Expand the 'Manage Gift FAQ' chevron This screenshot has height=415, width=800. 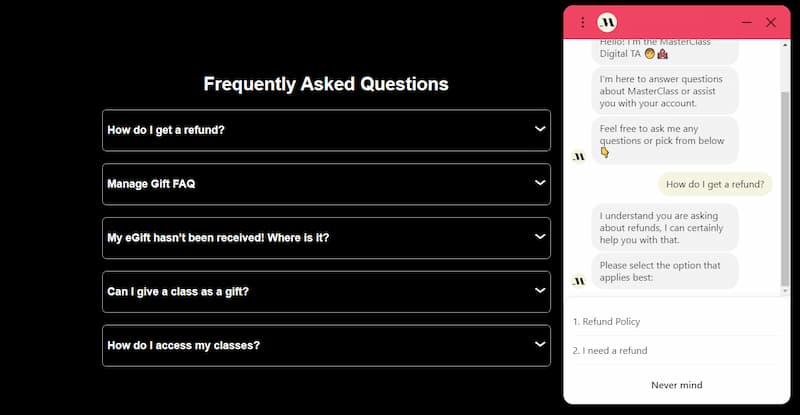point(540,183)
